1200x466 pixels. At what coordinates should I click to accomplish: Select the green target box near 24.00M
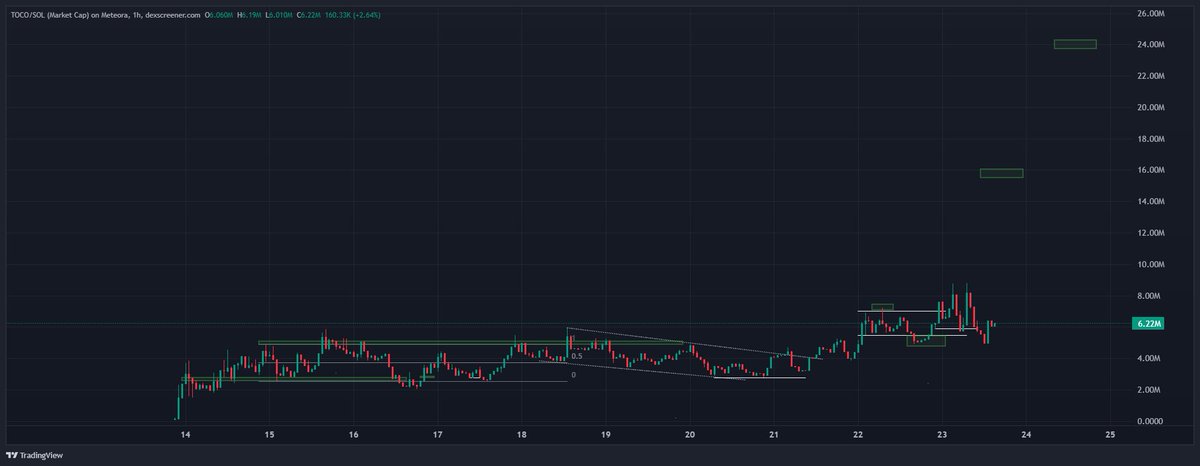pyautogui.click(x=1075, y=44)
